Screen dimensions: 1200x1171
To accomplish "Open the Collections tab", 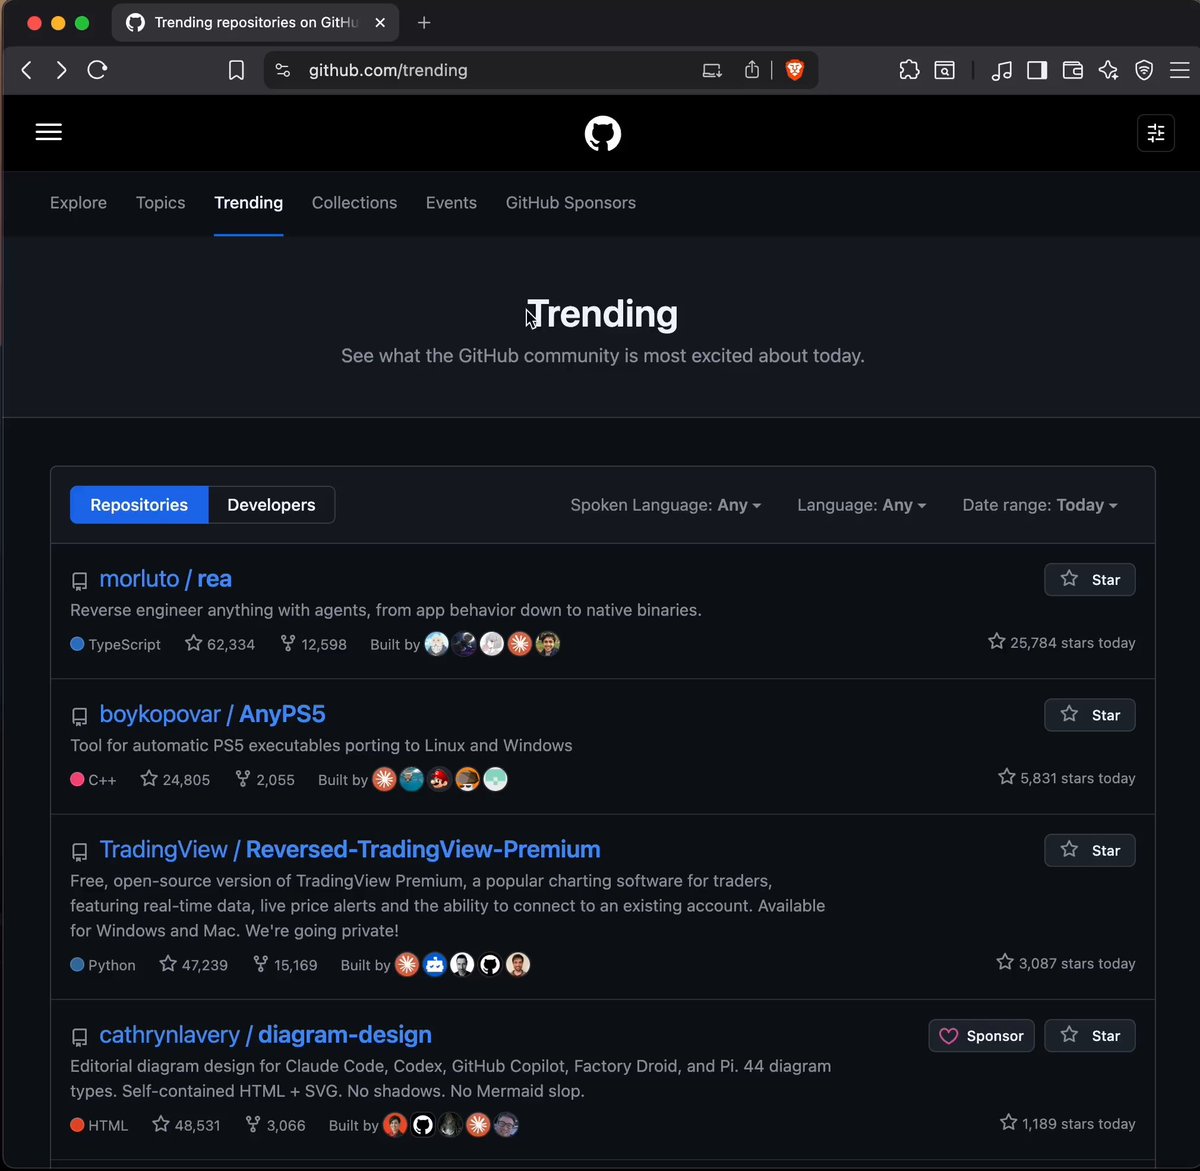I will [x=354, y=202].
